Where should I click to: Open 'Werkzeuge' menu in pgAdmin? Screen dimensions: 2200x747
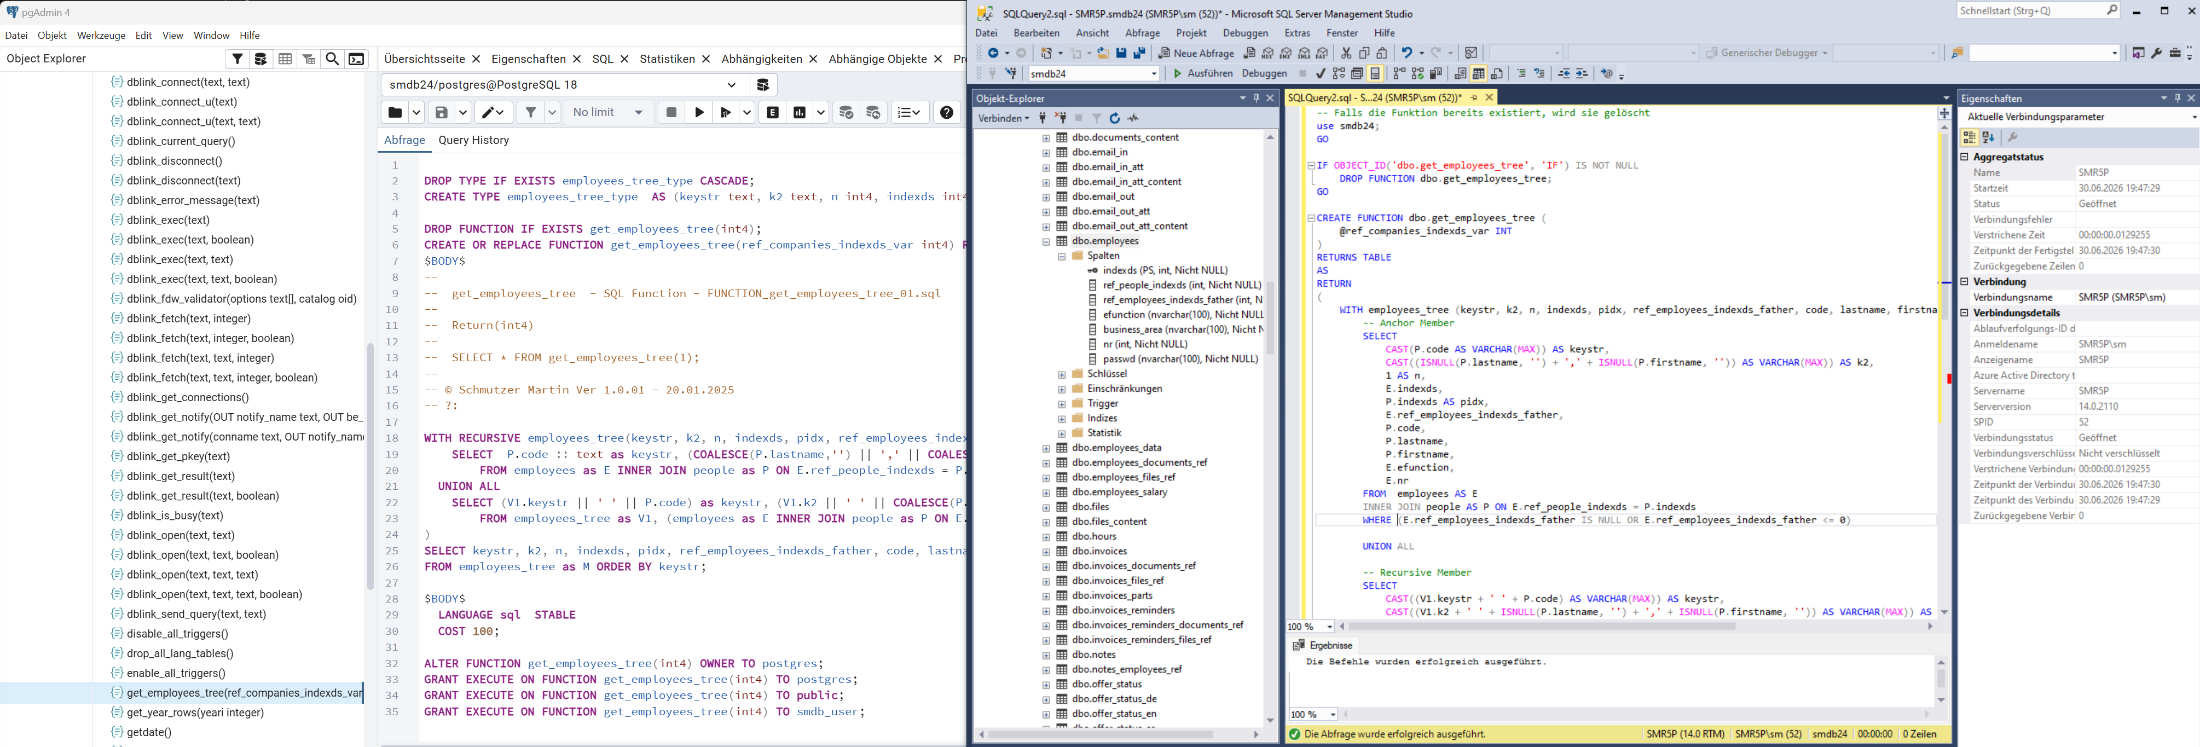pyautogui.click(x=101, y=35)
